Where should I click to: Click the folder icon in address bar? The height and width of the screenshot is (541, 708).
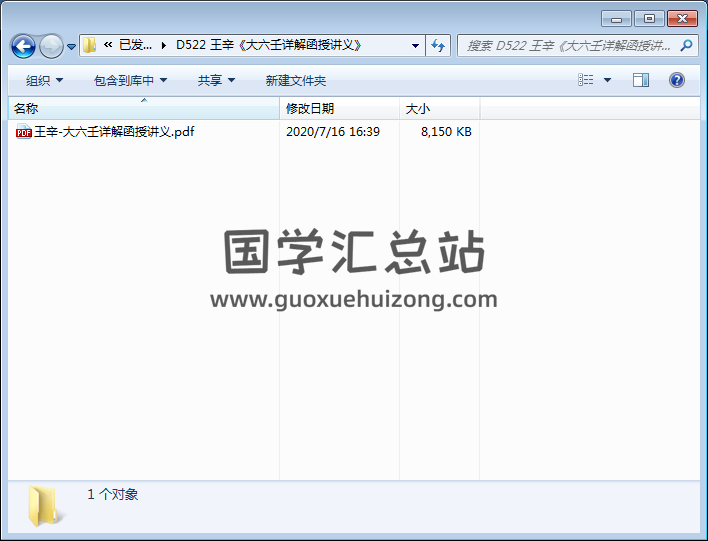pos(89,45)
